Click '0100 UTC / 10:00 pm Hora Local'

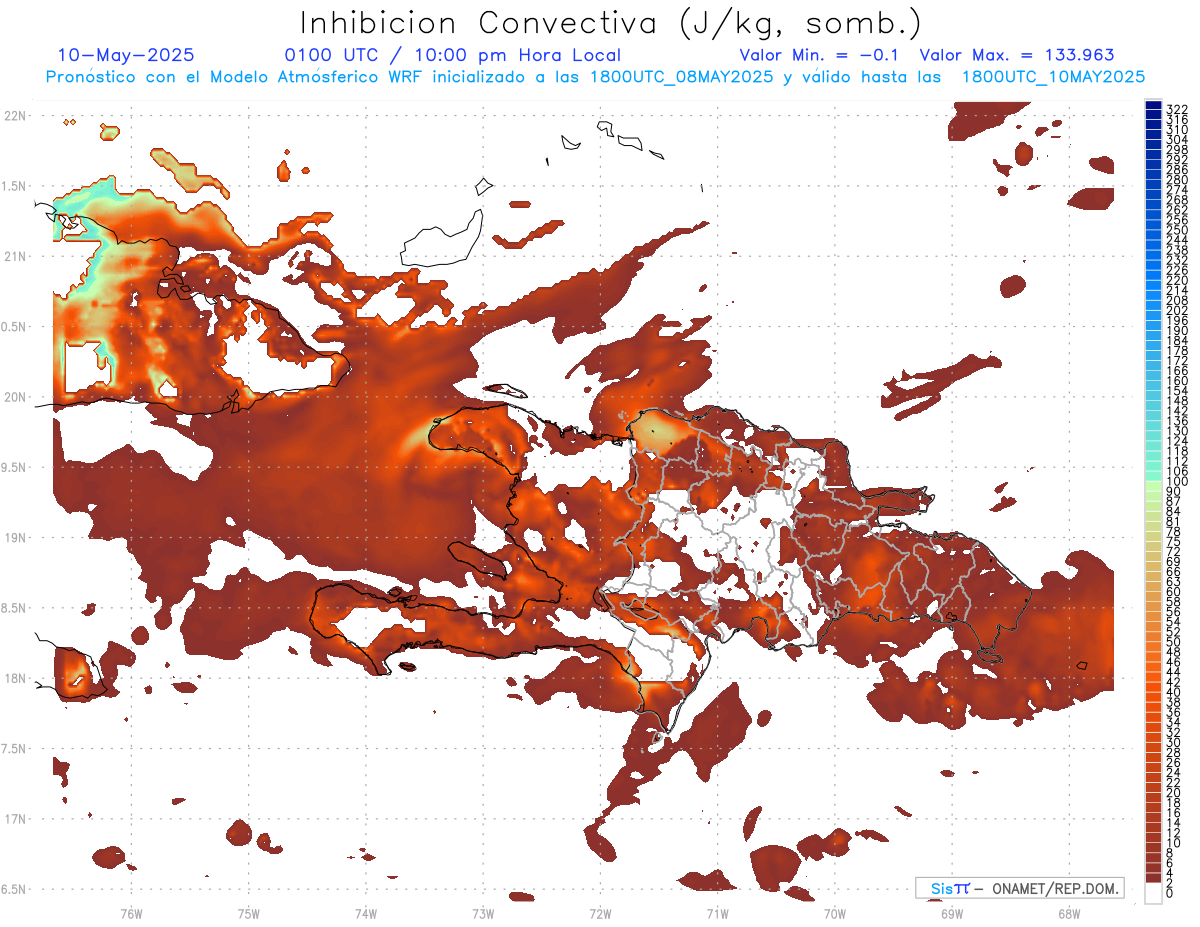(452, 55)
